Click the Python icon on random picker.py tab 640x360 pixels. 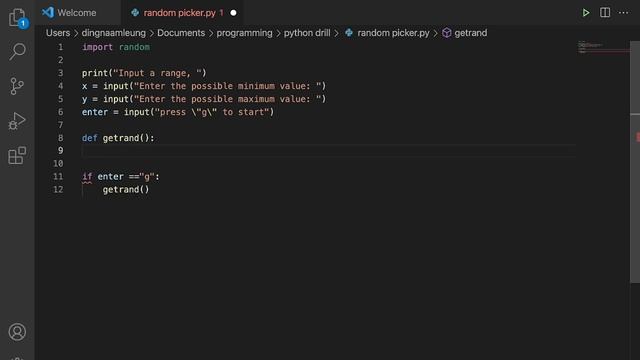click(135, 13)
